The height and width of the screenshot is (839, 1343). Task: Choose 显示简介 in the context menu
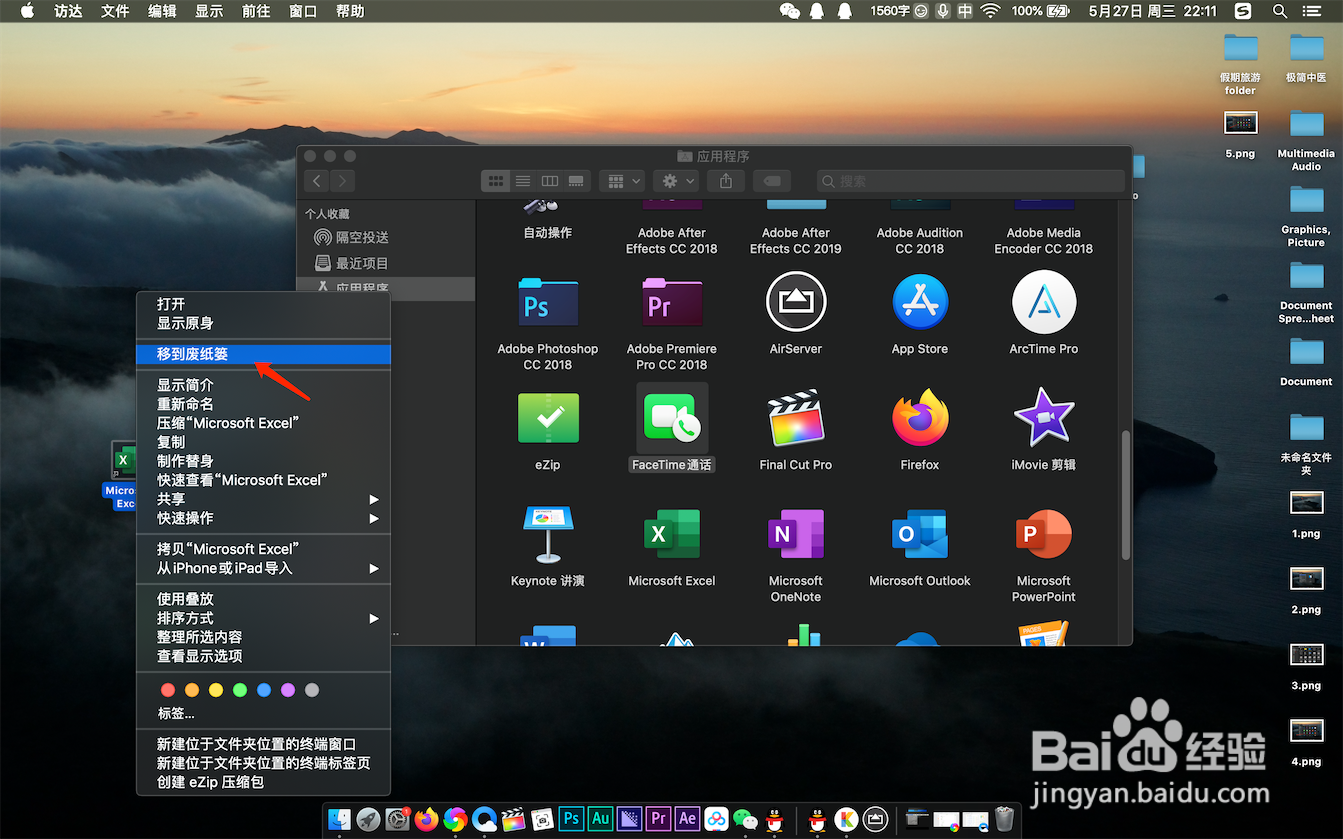point(263,385)
